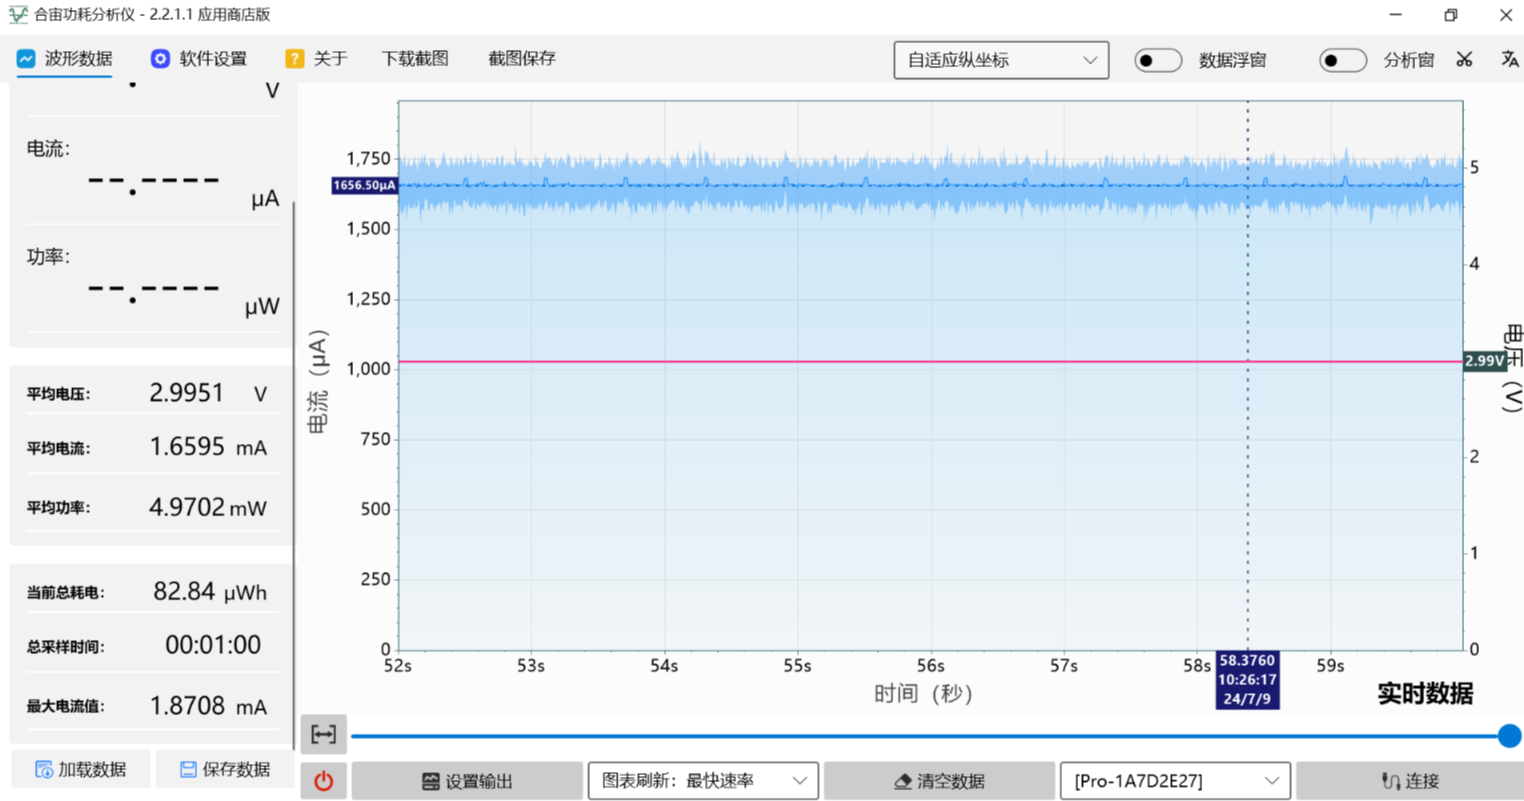Click the 平均电压 value 2.9951
Image resolution: width=1524 pixels, height=801 pixels.
[x=187, y=393]
